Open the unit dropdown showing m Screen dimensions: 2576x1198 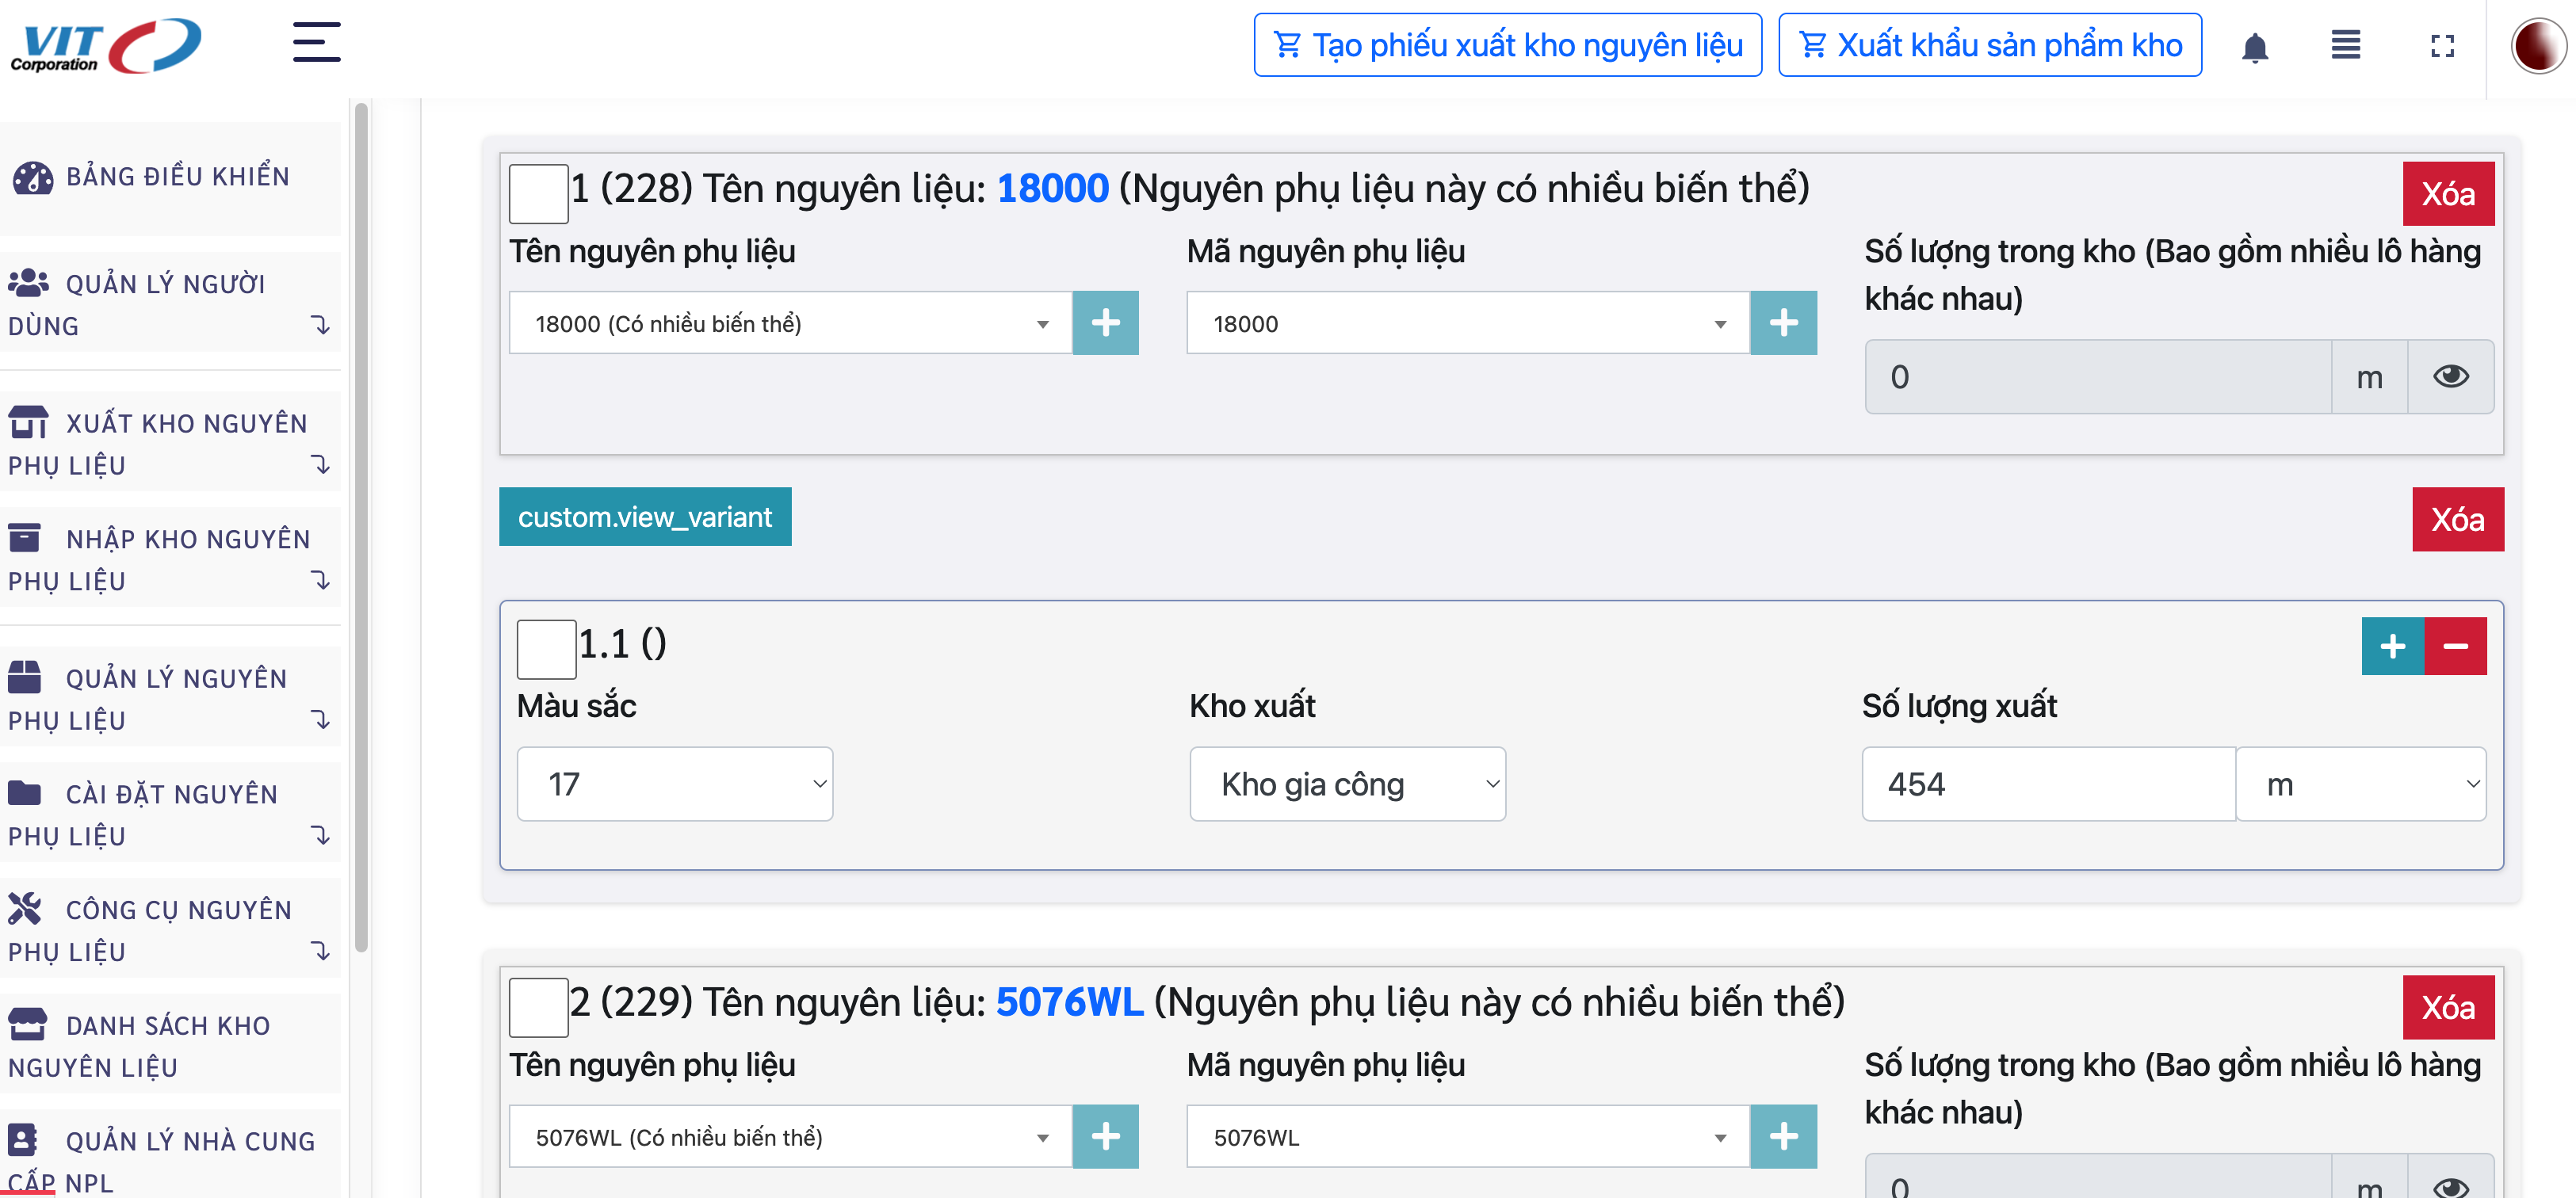tap(2360, 784)
